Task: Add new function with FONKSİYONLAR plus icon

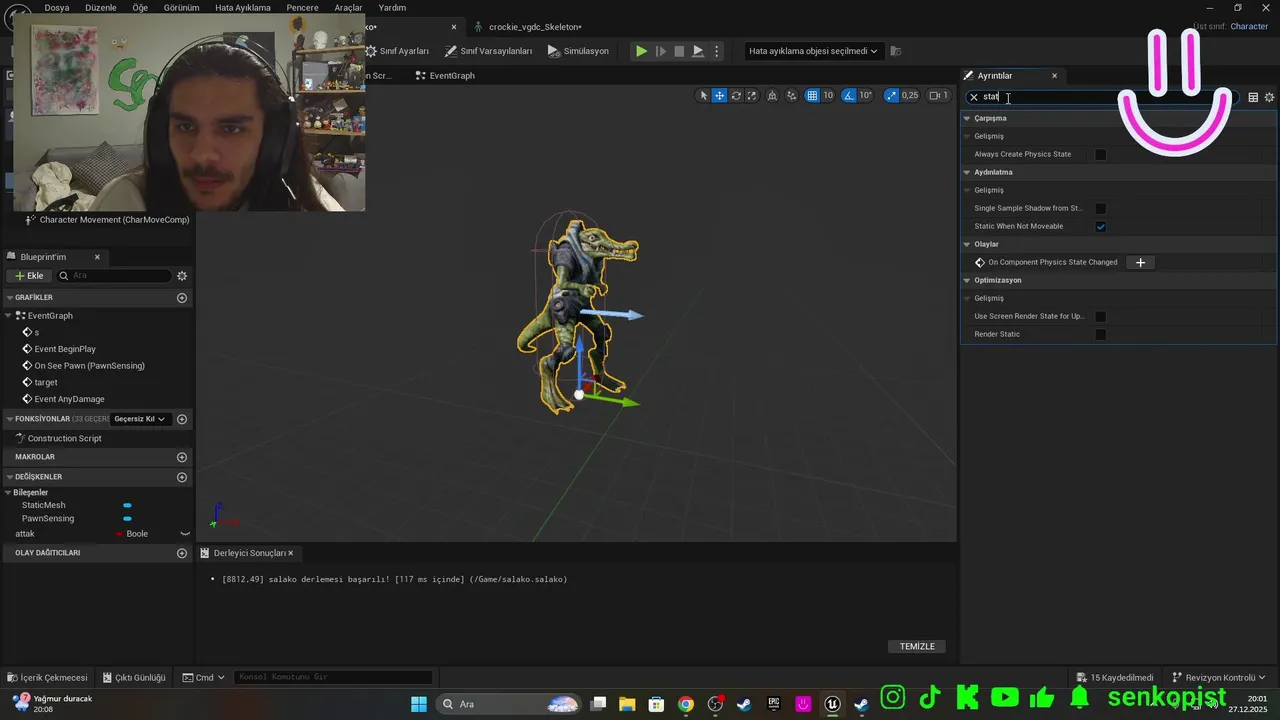Action: [182, 419]
